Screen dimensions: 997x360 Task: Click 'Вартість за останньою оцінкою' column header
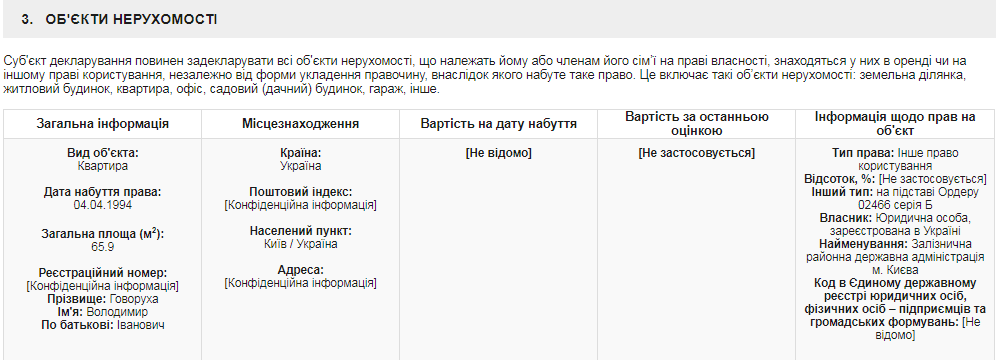[x=696, y=124]
